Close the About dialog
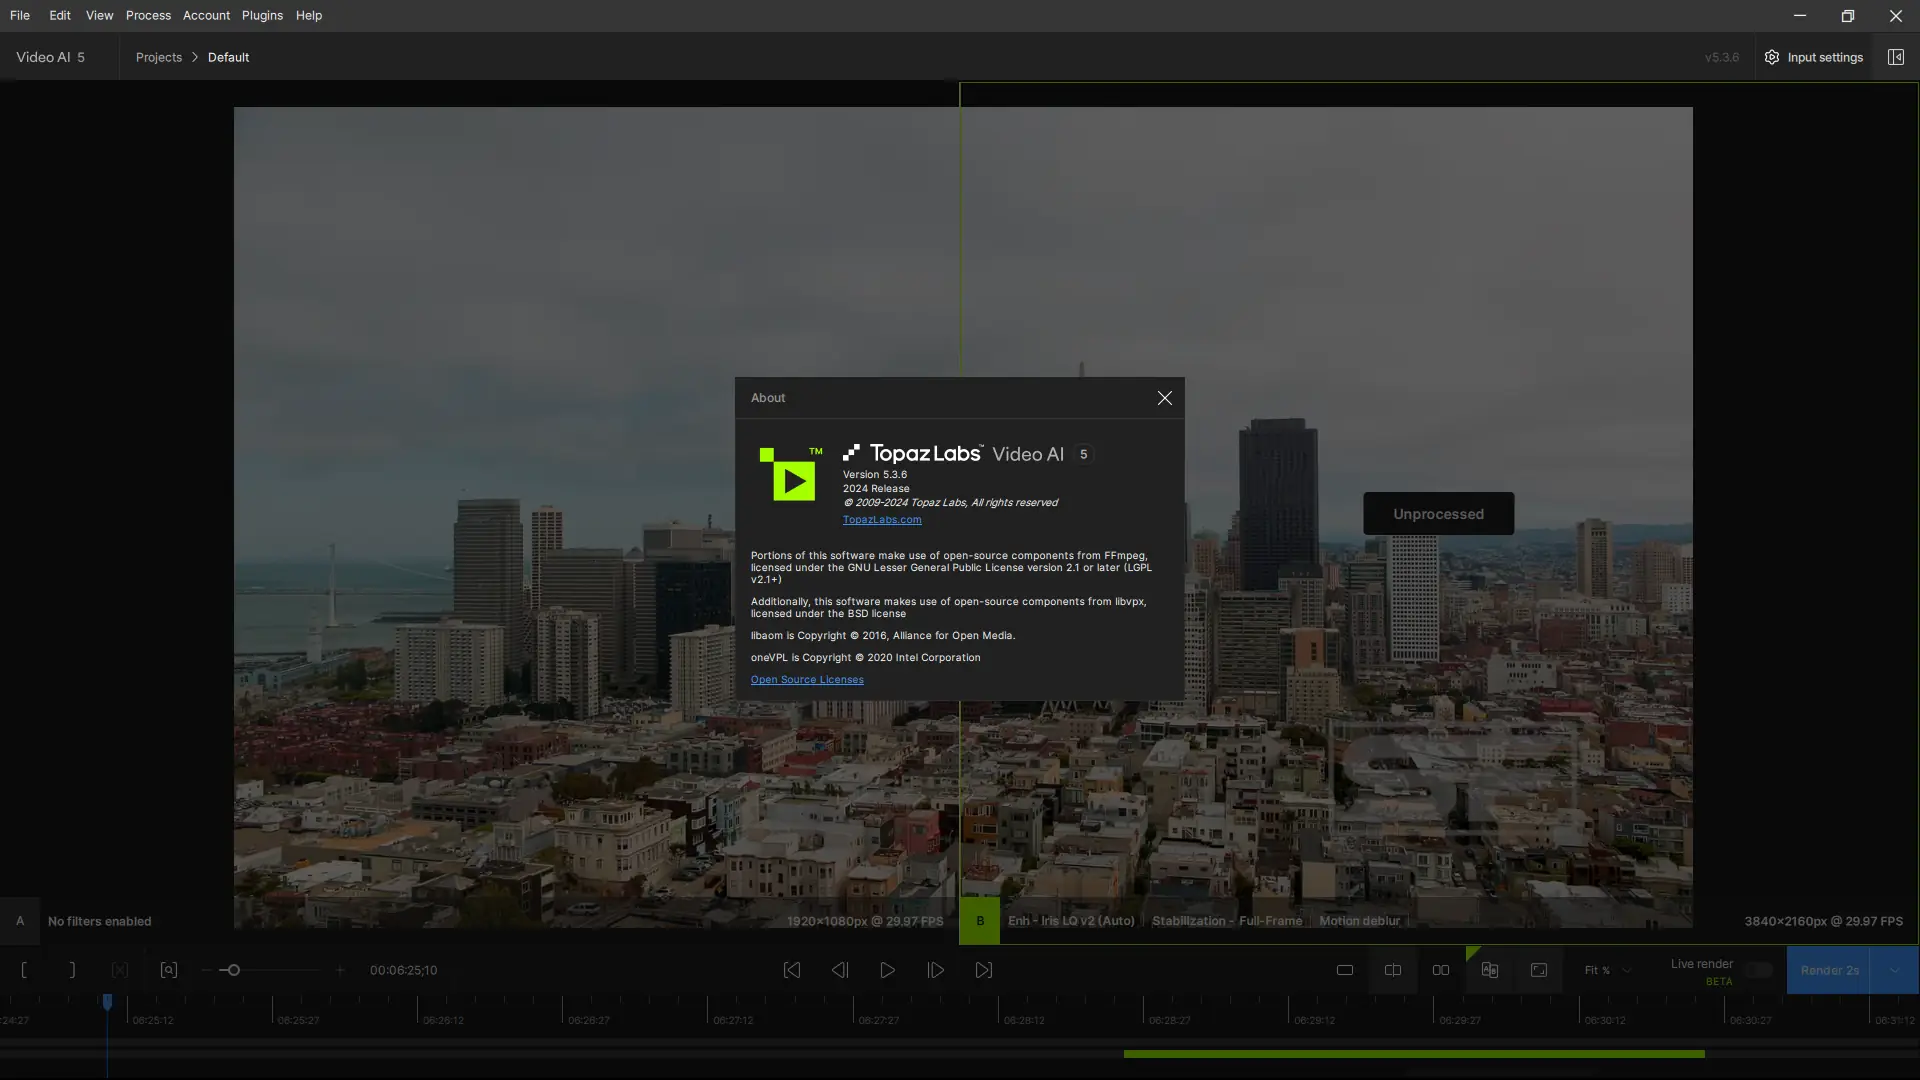 pos(1164,398)
